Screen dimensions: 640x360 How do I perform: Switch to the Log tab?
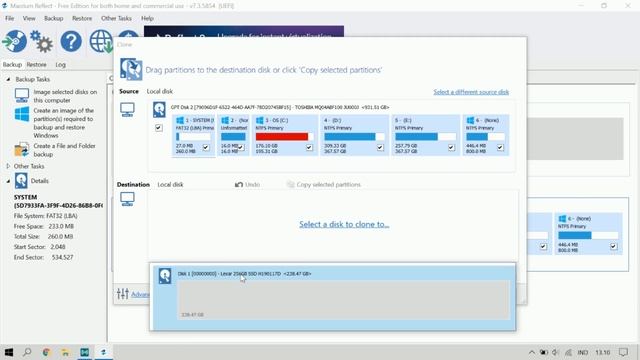coord(60,64)
